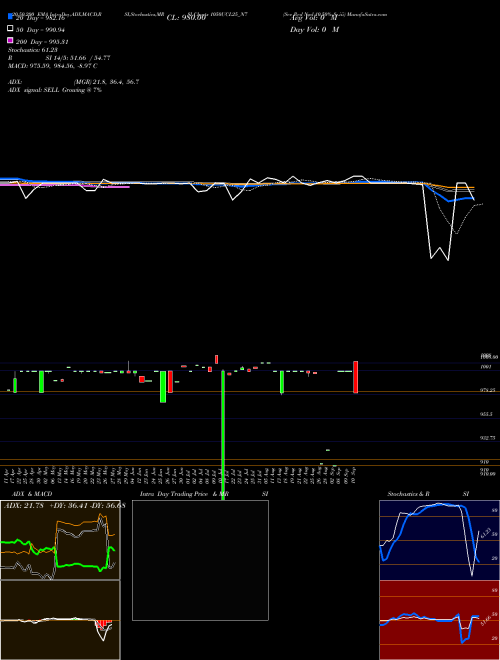Click the empty intraday price chart box
Image resolution: width=500 pixels, height=660 pixels.
click(200, 560)
